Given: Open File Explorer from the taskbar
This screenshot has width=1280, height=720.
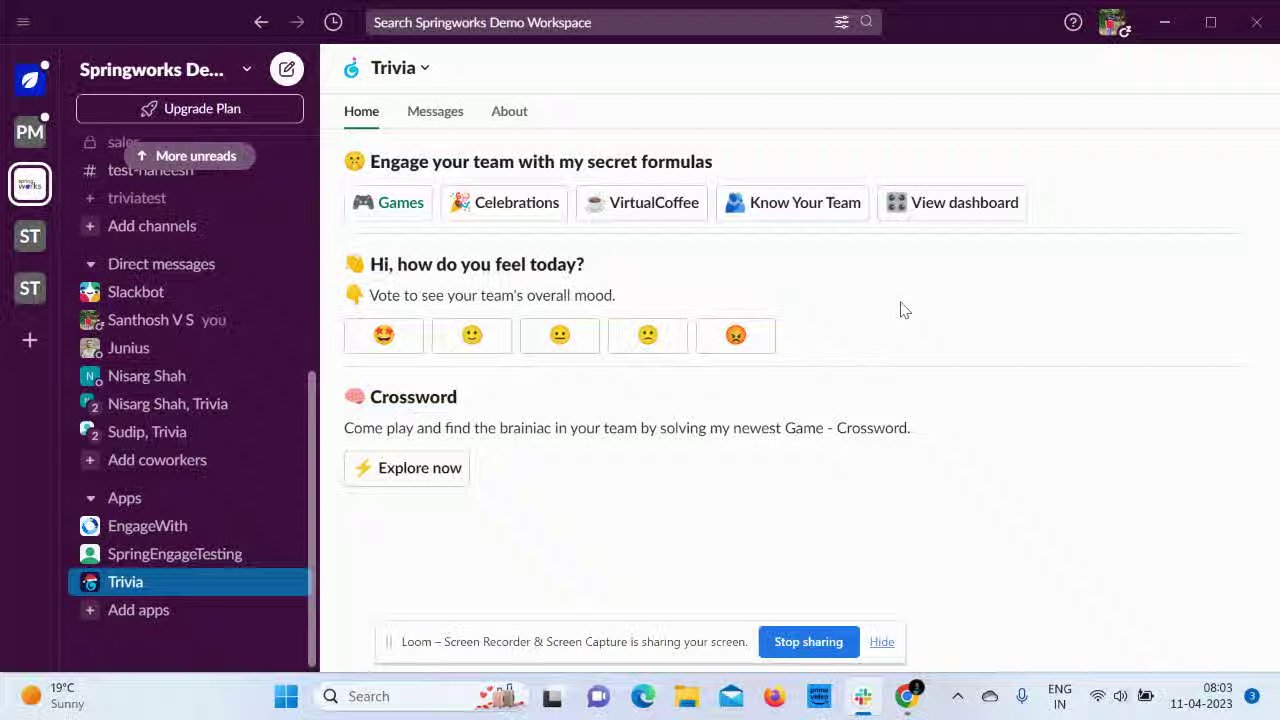Looking at the screenshot, I should [x=687, y=696].
